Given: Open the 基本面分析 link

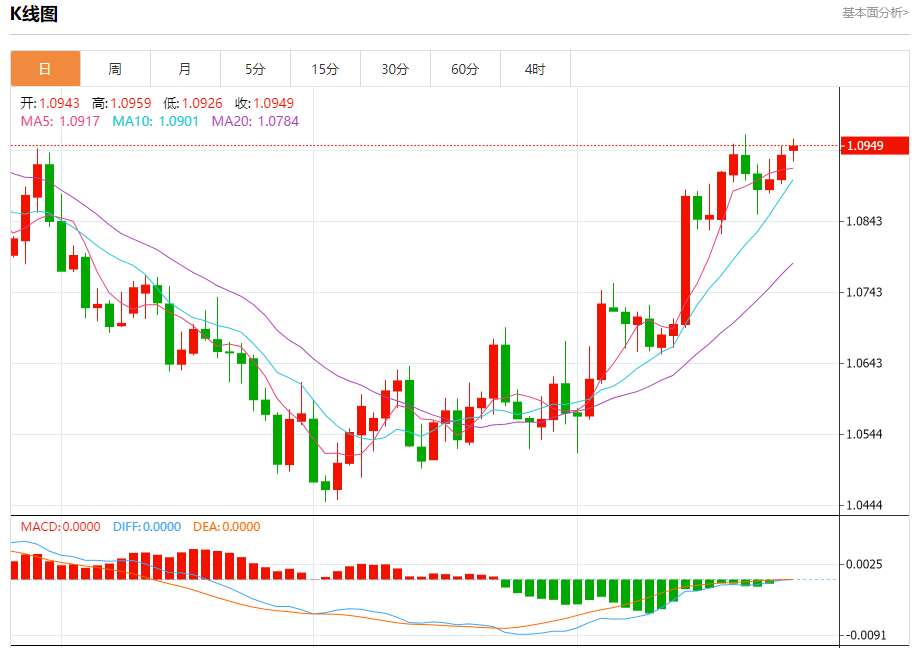Looking at the screenshot, I should (x=875, y=13).
